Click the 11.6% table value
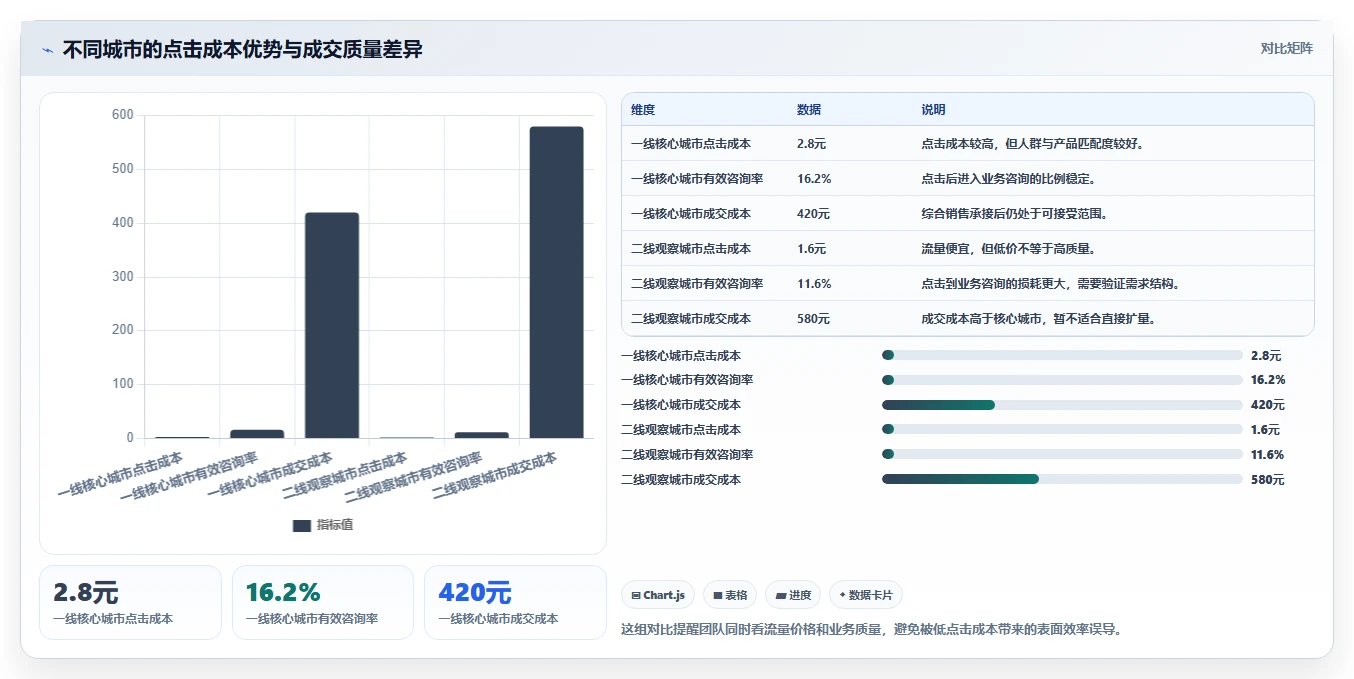 814,284
